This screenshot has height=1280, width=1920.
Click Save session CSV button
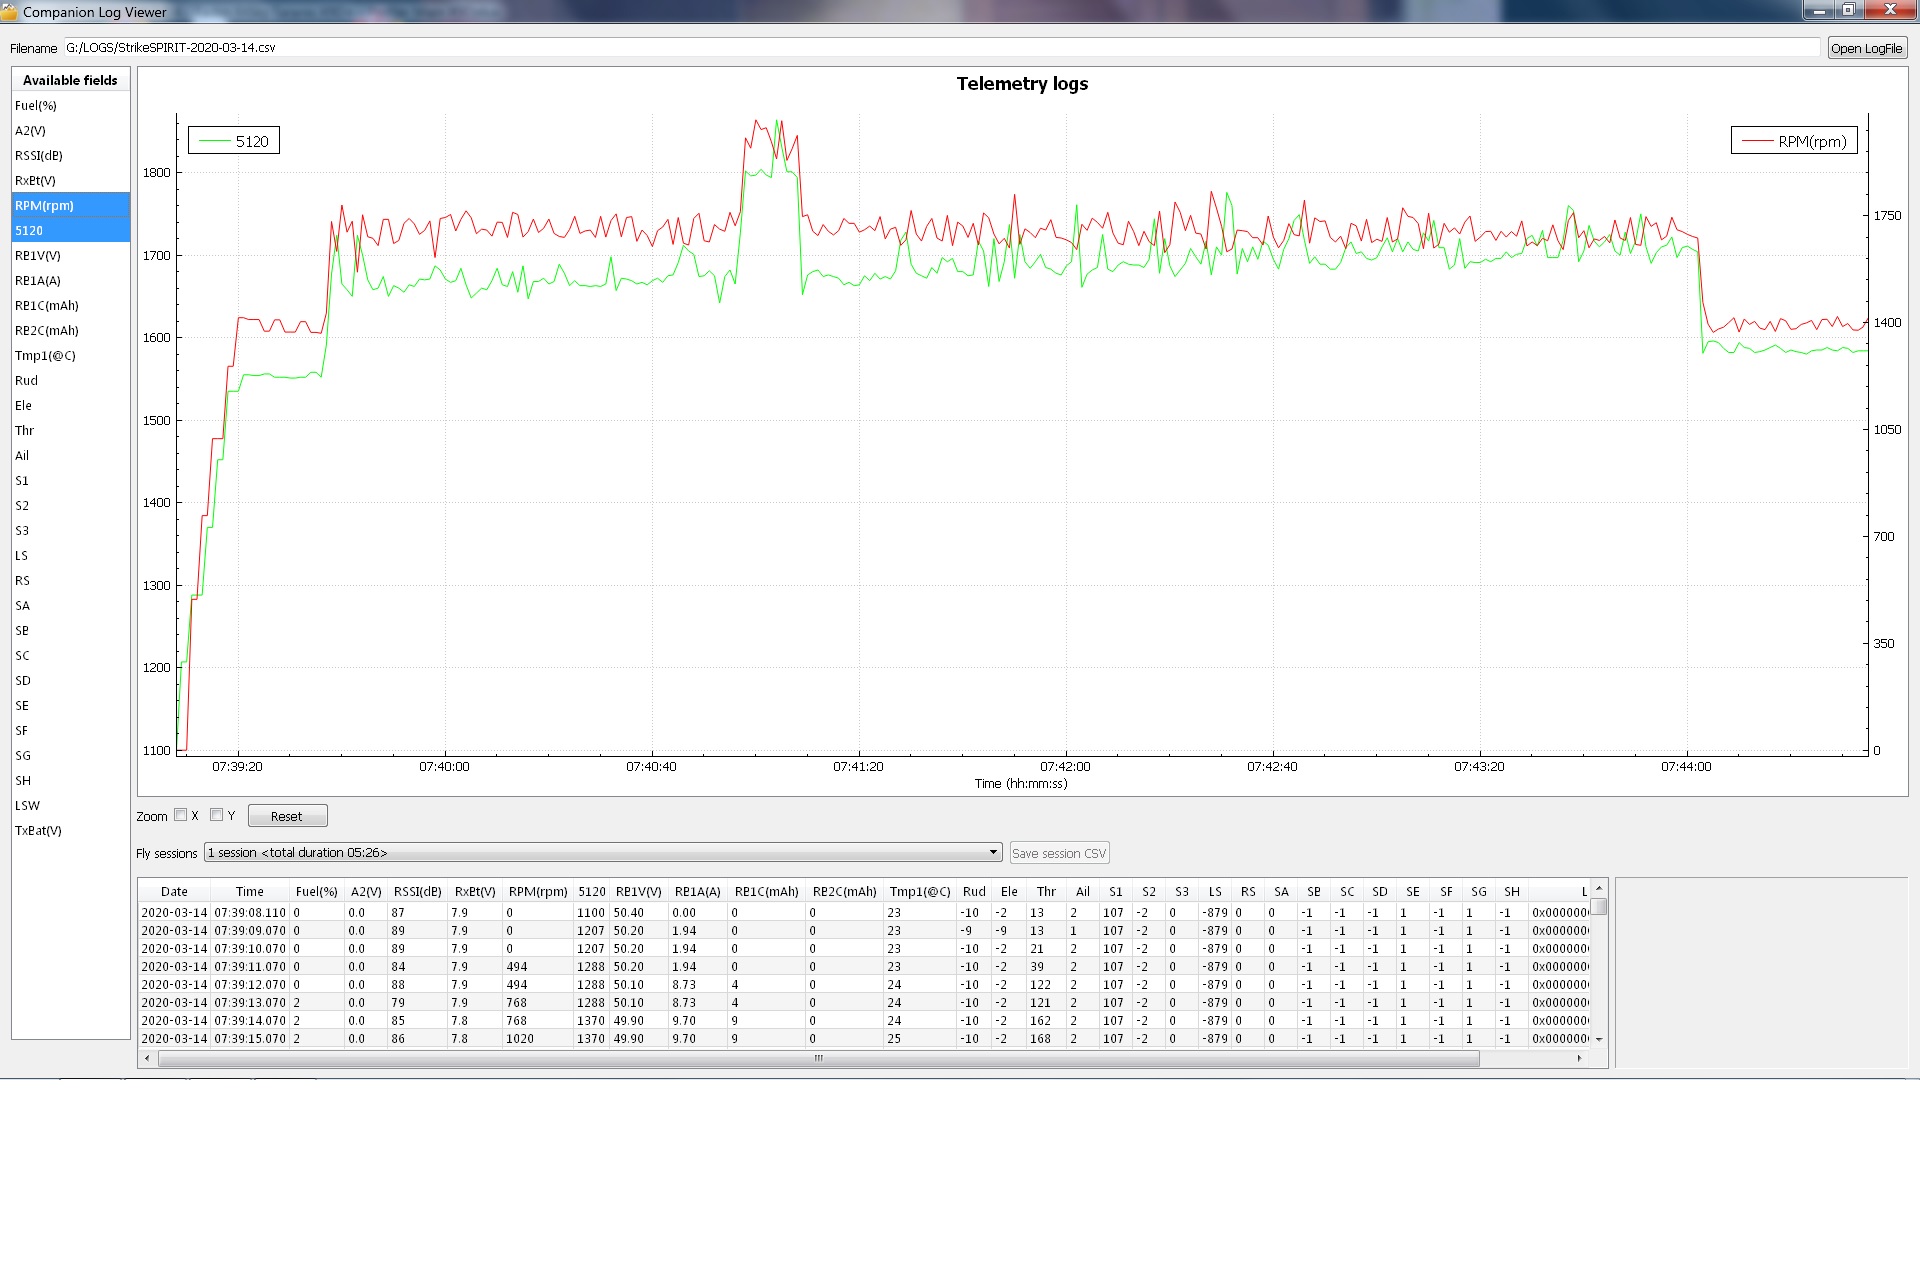coord(1059,853)
